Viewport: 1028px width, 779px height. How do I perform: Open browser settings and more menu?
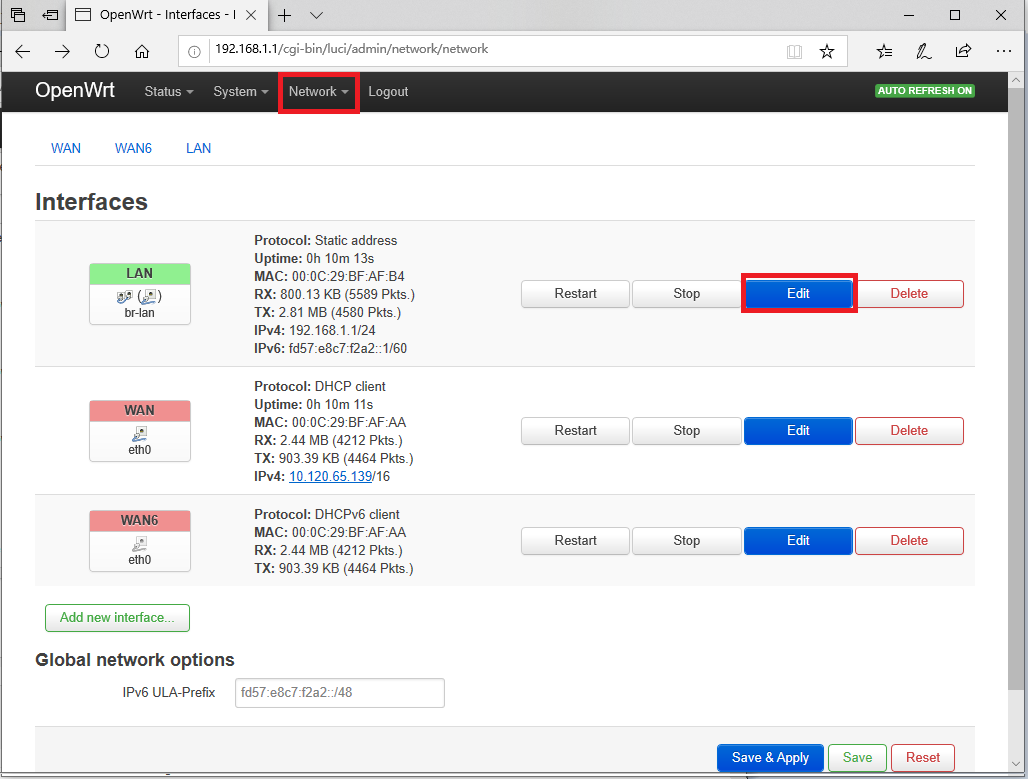point(1004,51)
